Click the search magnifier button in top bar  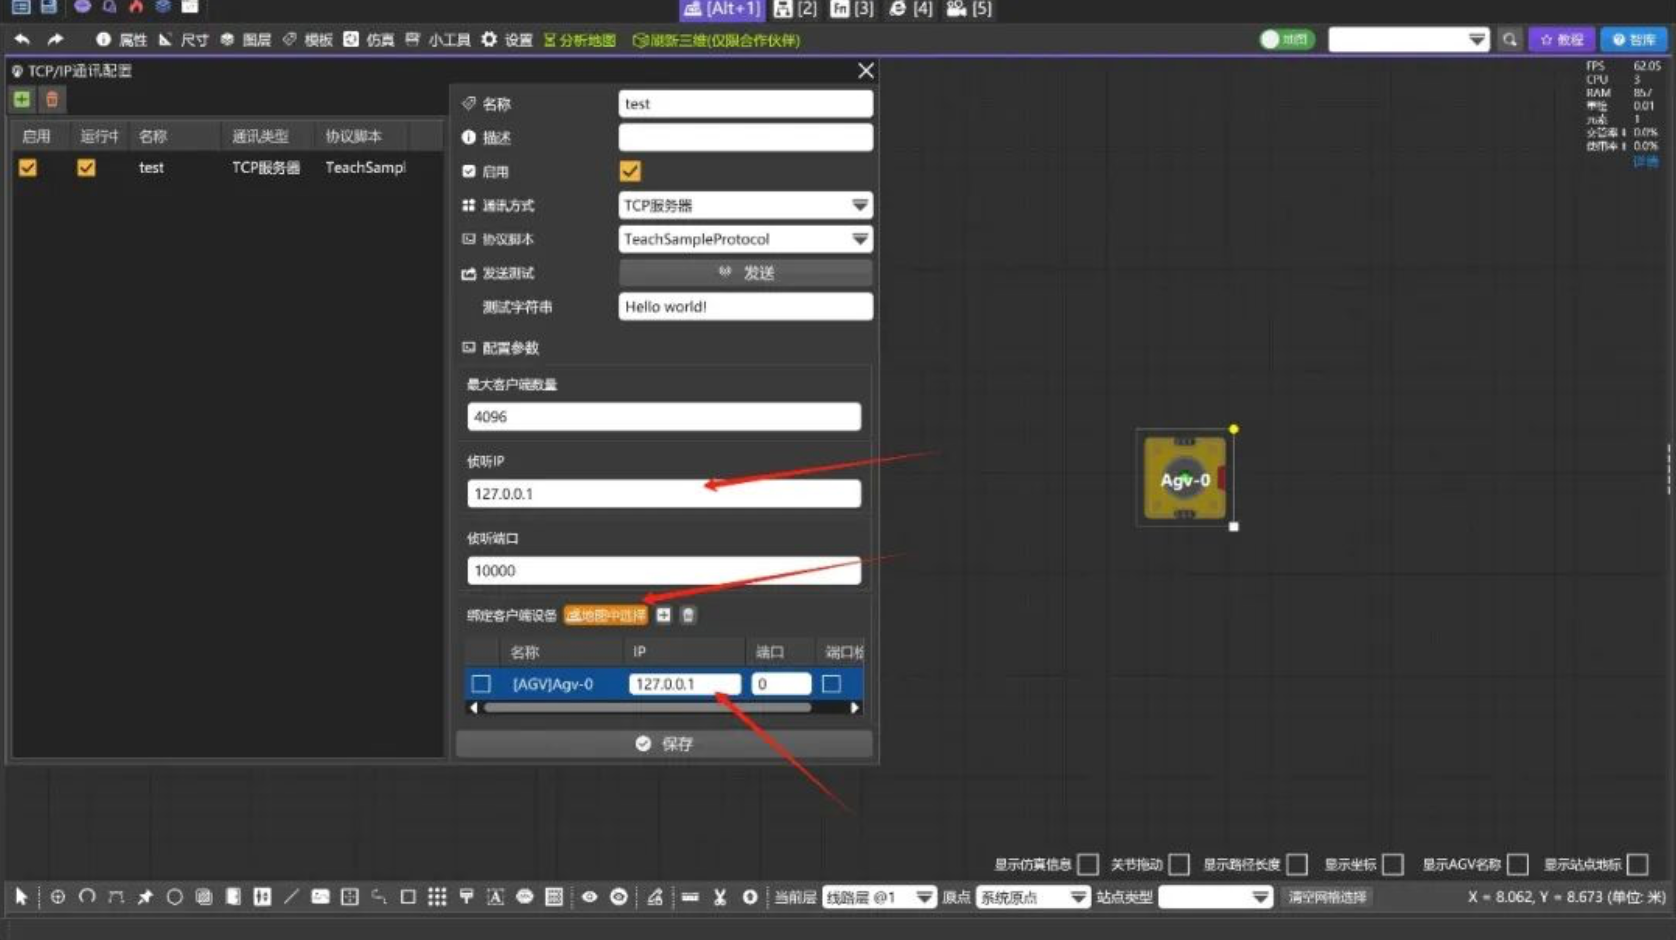(x=1509, y=40)
